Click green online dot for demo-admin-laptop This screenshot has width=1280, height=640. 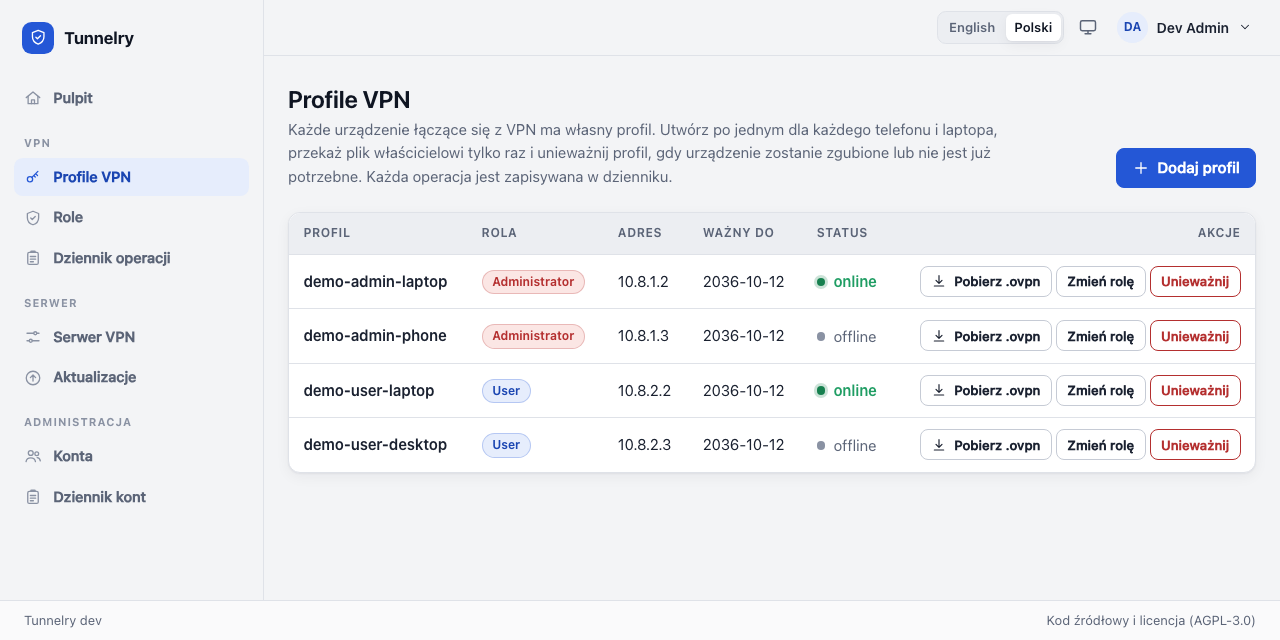click(x=821, y=282)
